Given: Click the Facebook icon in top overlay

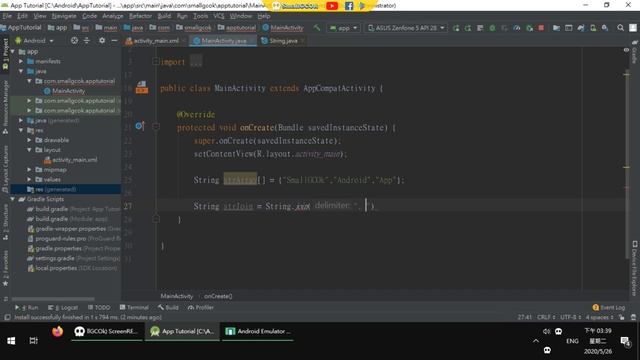Looking at the screenshot, I should [x=349, y=6].
